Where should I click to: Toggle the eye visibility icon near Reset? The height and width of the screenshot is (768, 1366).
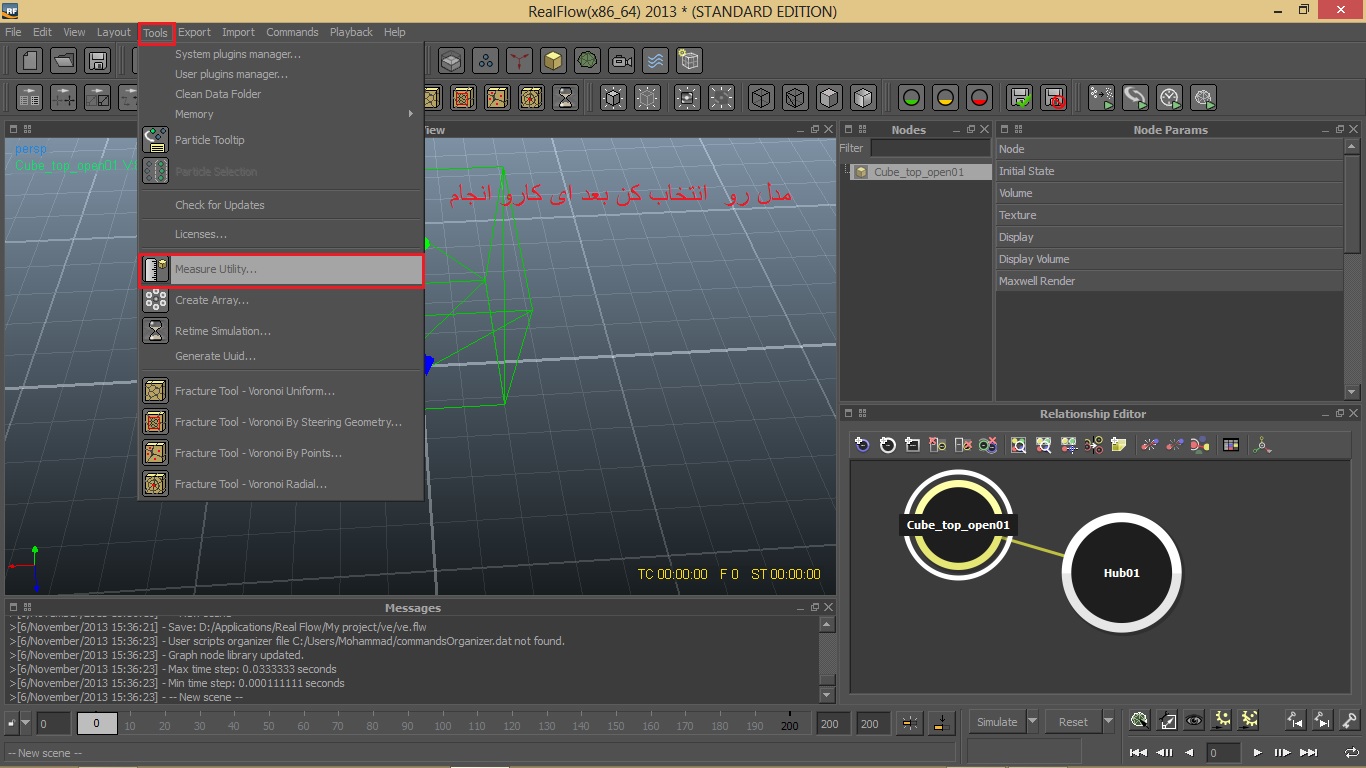click(1194, 720)
